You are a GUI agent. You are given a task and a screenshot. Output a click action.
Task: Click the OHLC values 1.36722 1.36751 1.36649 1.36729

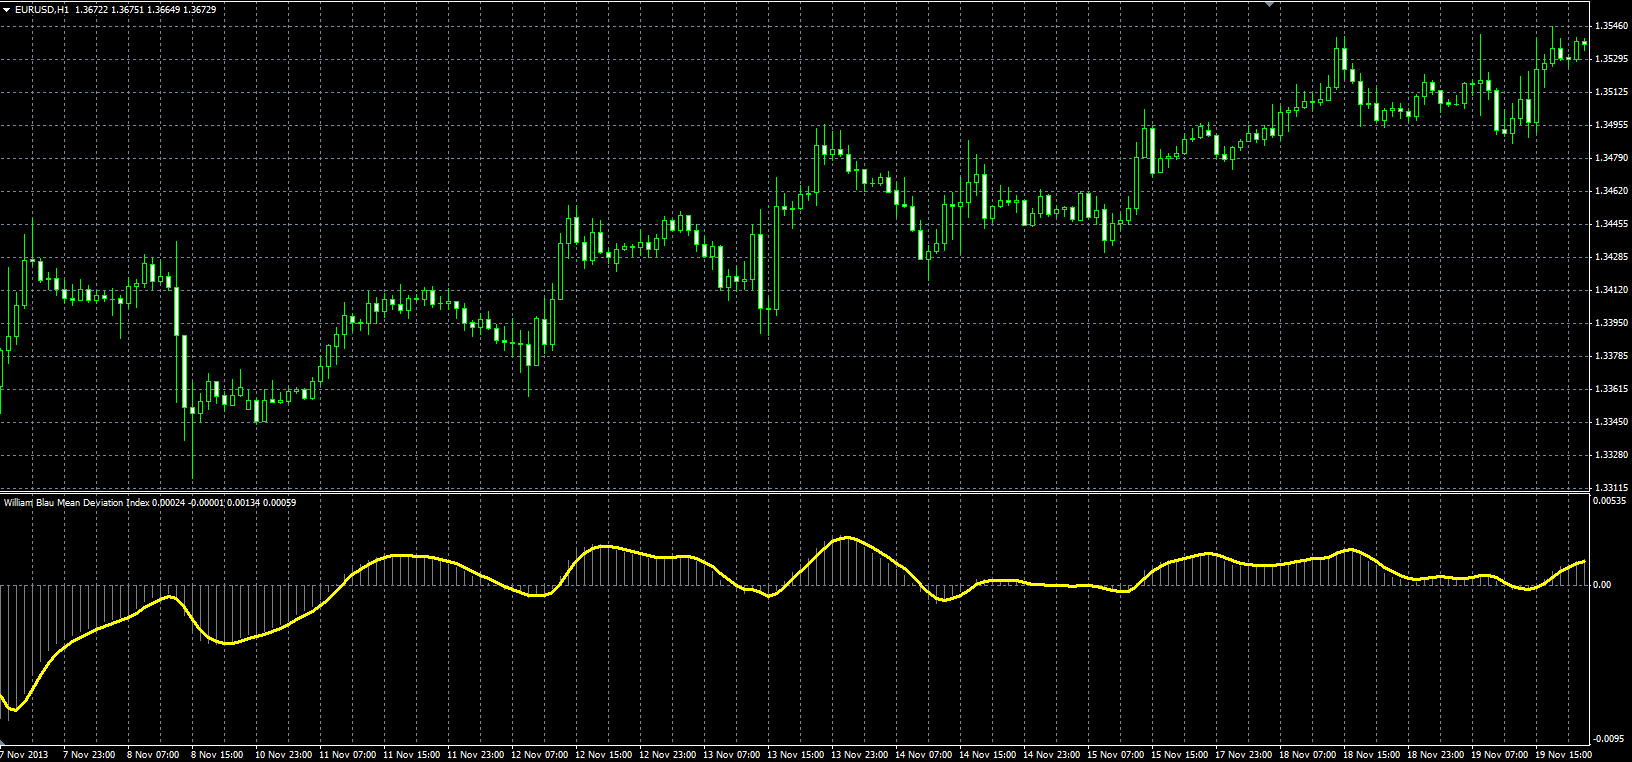coord(146,9)
